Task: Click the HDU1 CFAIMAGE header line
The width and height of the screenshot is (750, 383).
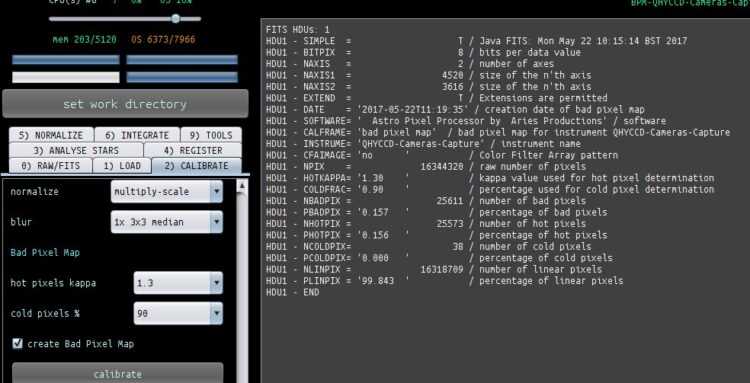Action: [x=441, y=155]
